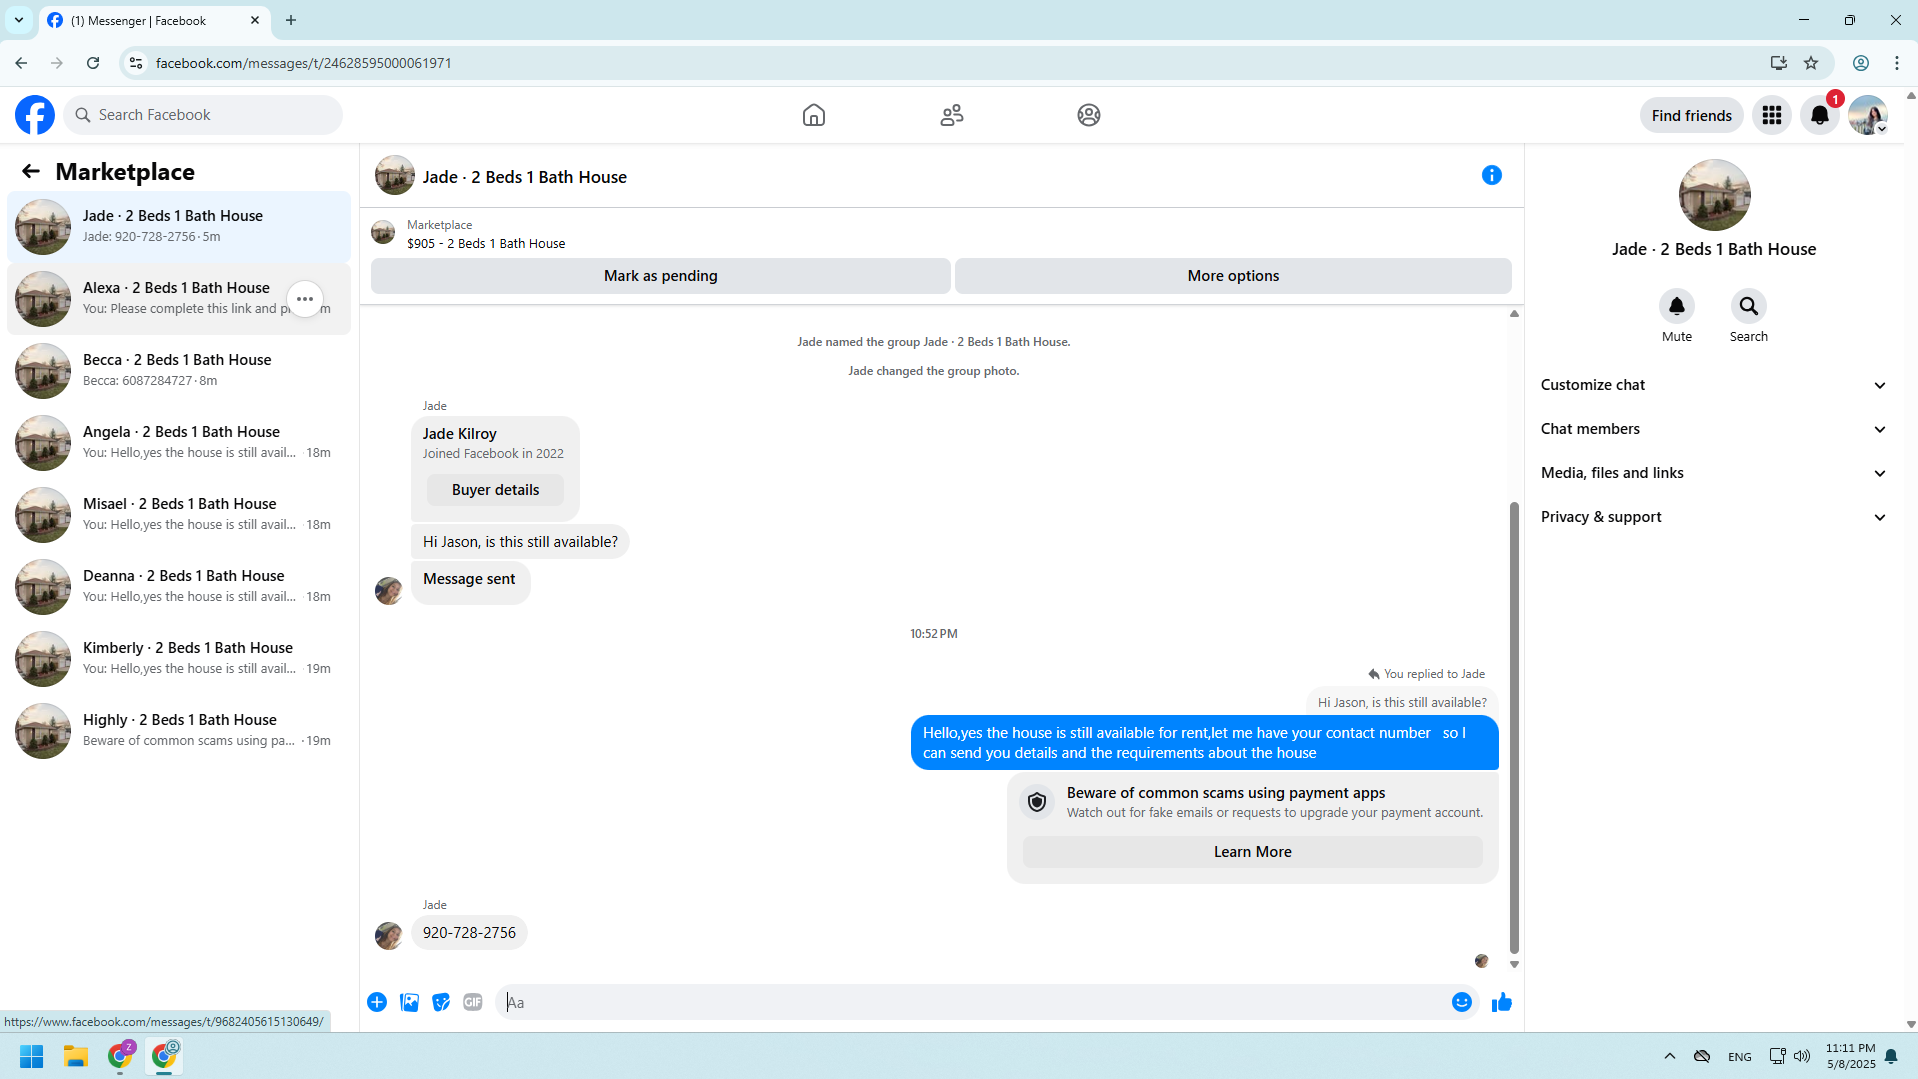Focus the message text input box
The image size is (1918, 1079).
tap(970, 1002)
